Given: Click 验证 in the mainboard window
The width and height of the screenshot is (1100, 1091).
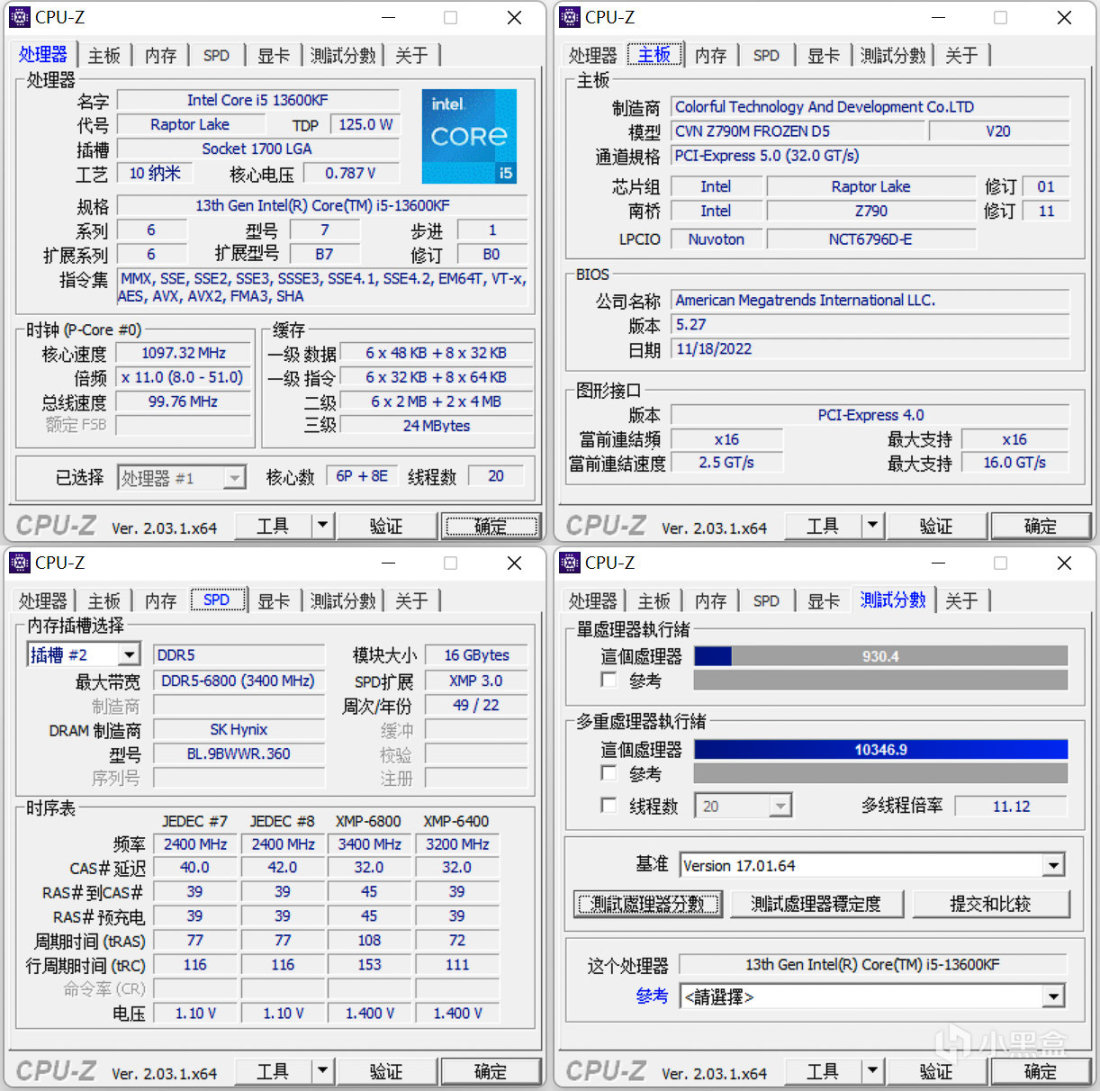Looking at the screenshot, I should [936, 526].
